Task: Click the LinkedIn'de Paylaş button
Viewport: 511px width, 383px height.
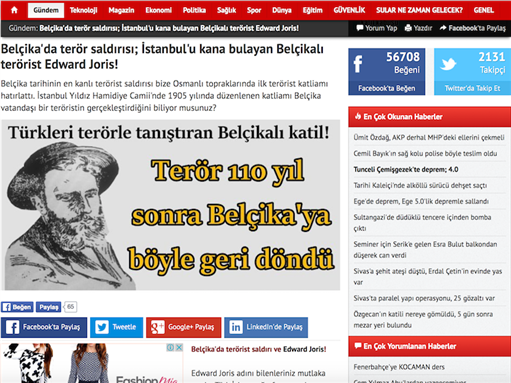Action: pos(266,327)
